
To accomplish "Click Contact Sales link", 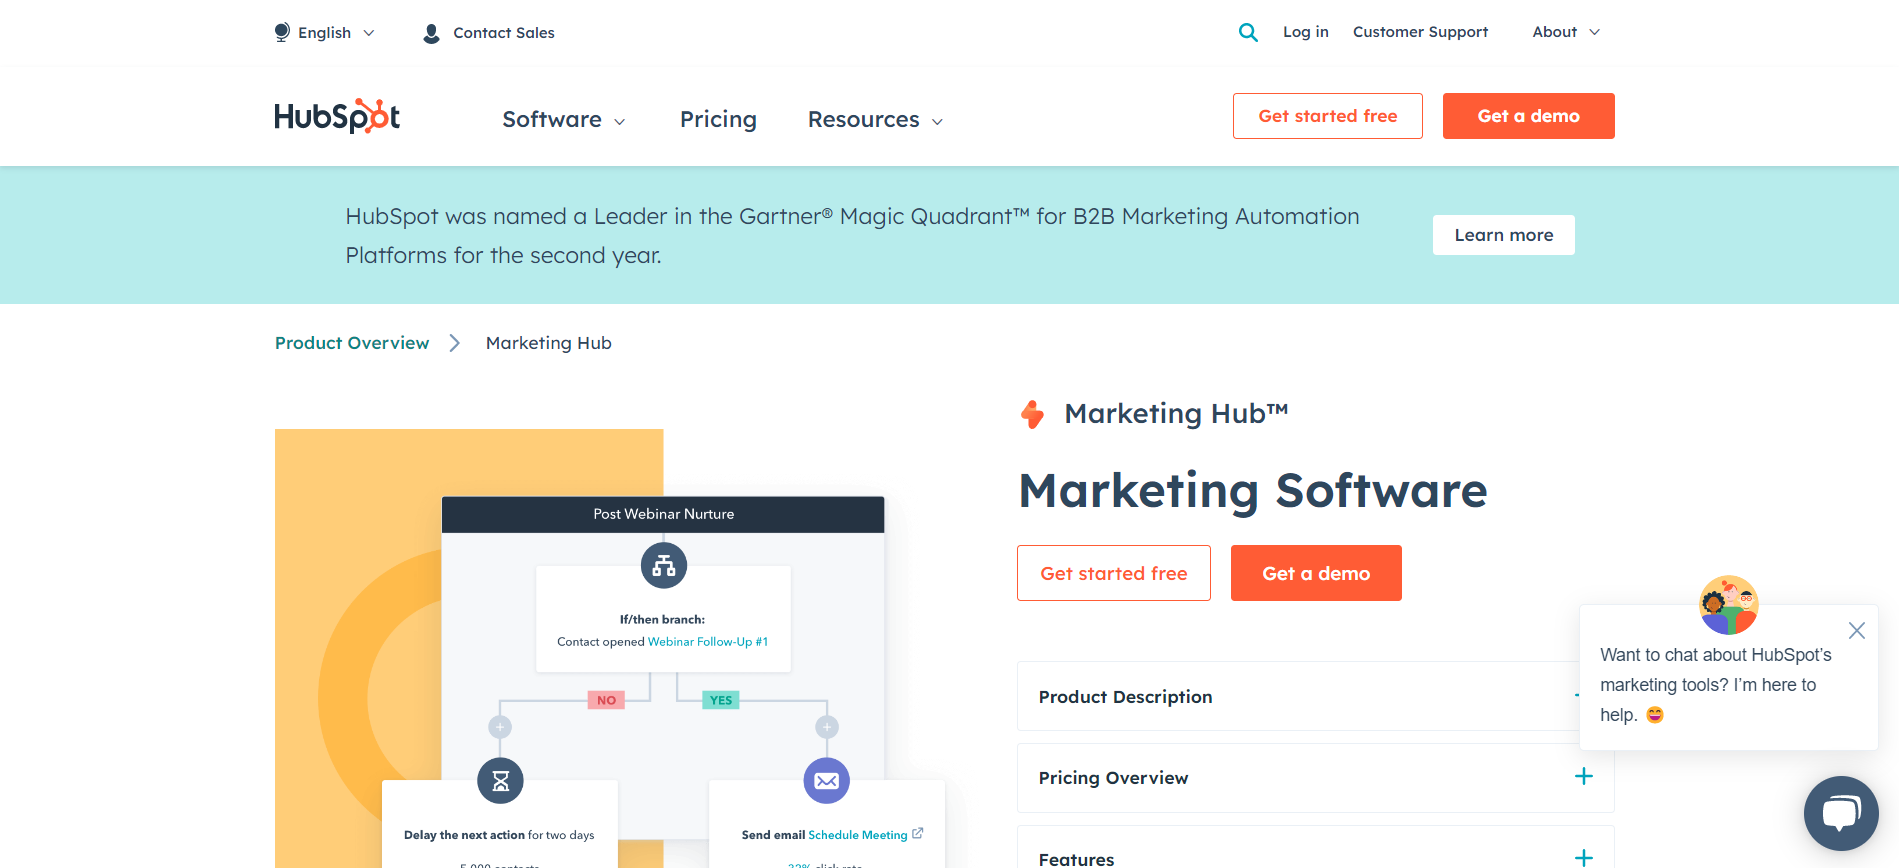I will (x=504, y=33).
